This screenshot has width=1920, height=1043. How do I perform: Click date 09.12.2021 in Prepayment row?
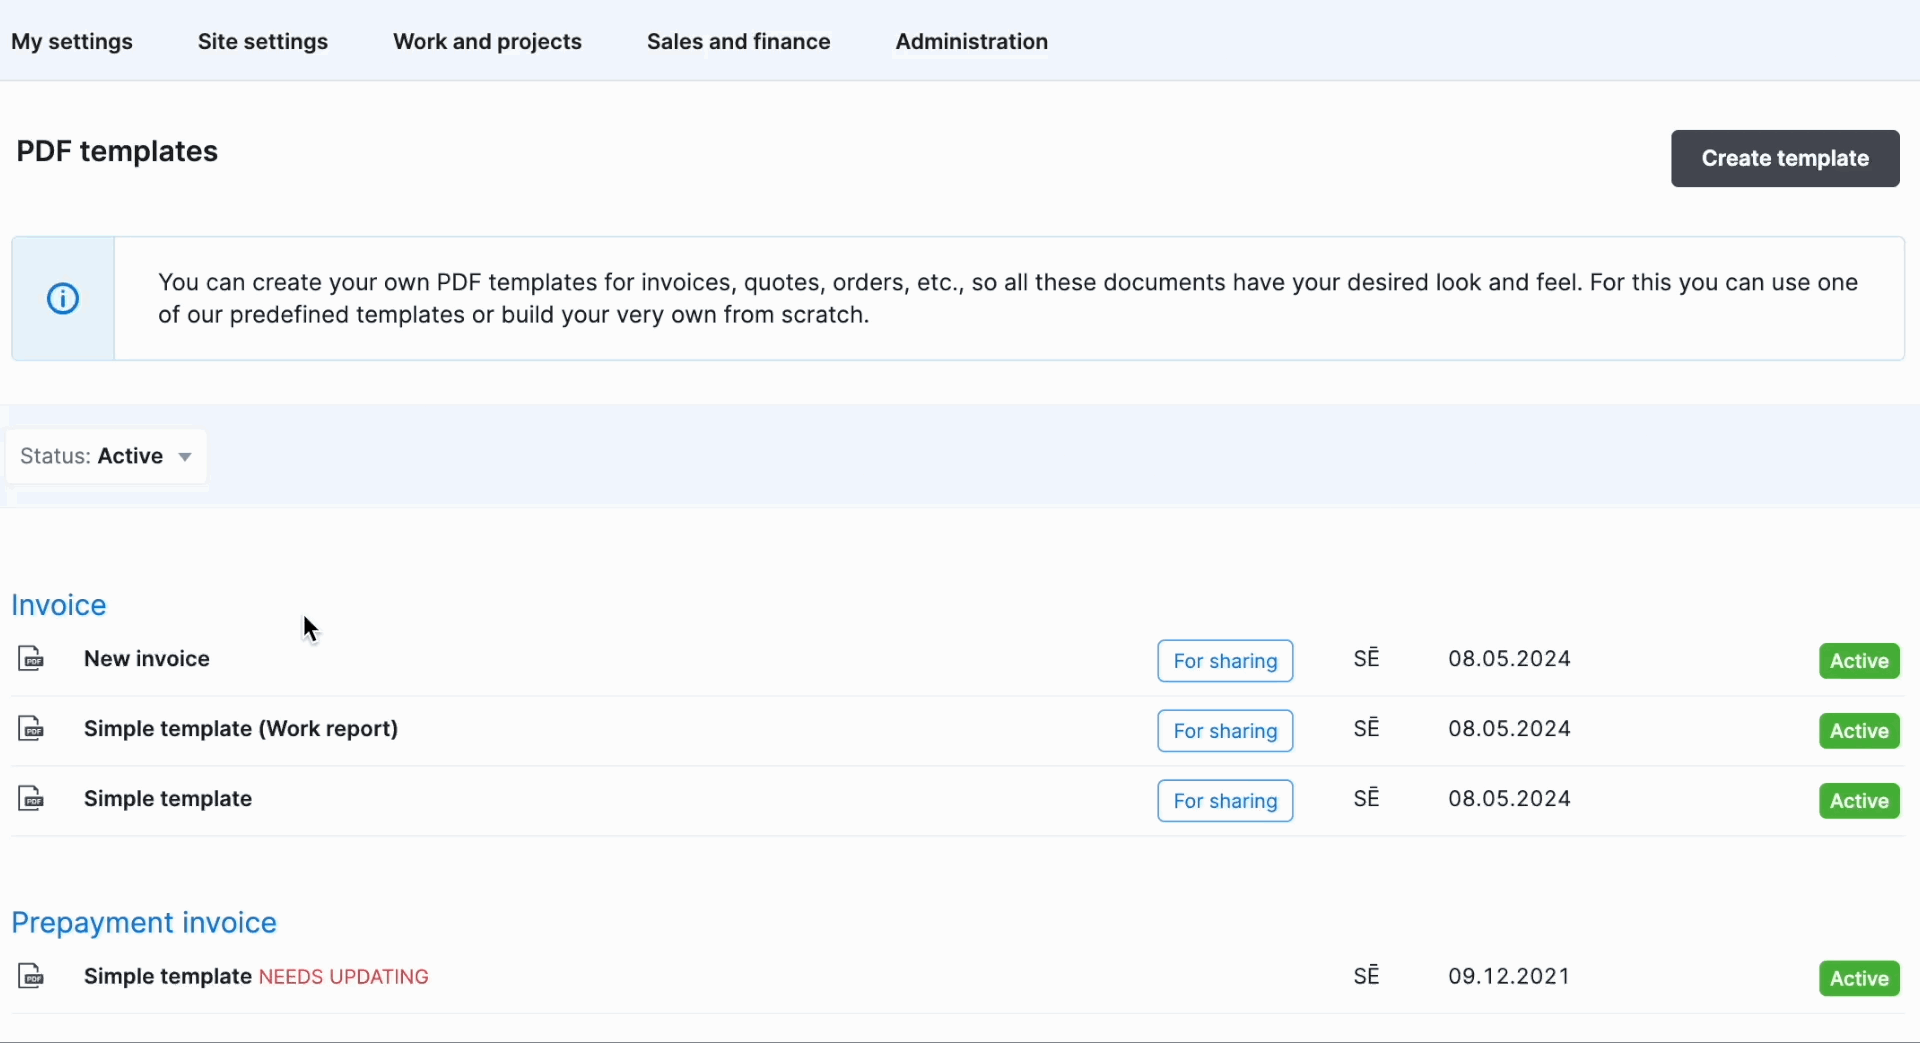(1510, 977)
